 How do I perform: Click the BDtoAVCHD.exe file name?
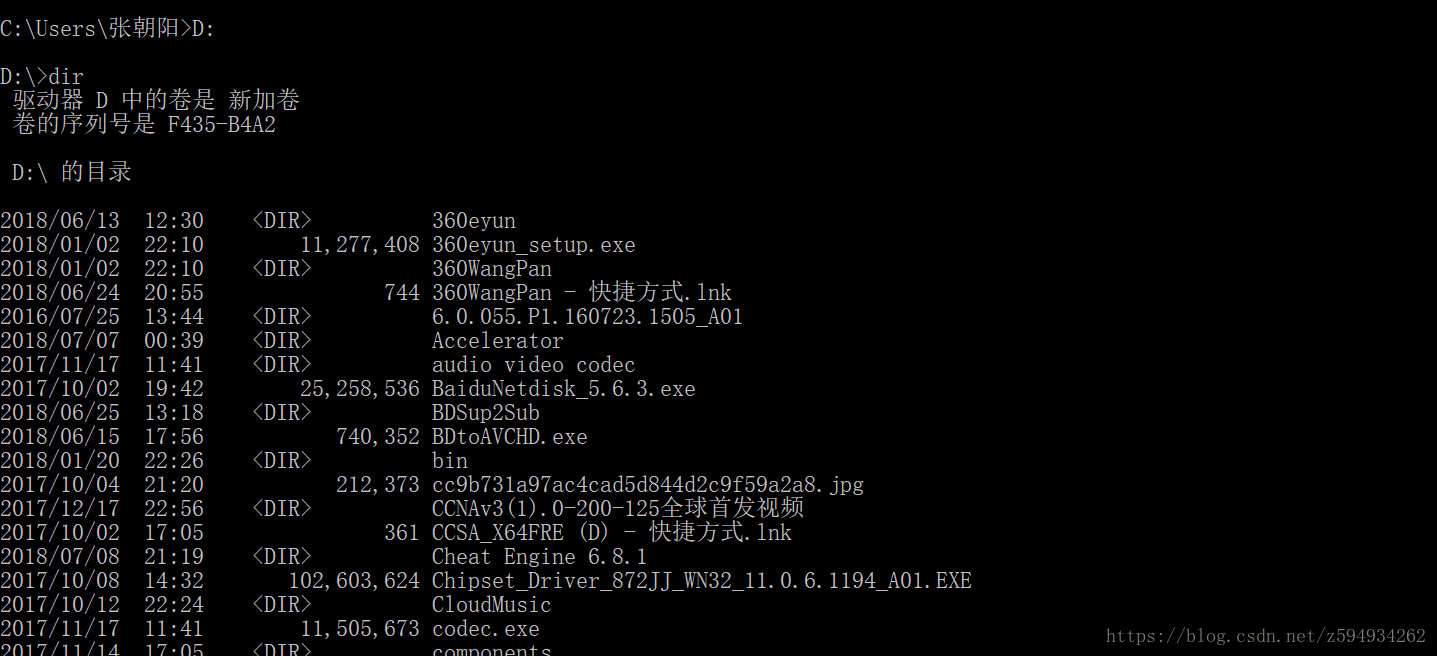[x=509, y=437]
